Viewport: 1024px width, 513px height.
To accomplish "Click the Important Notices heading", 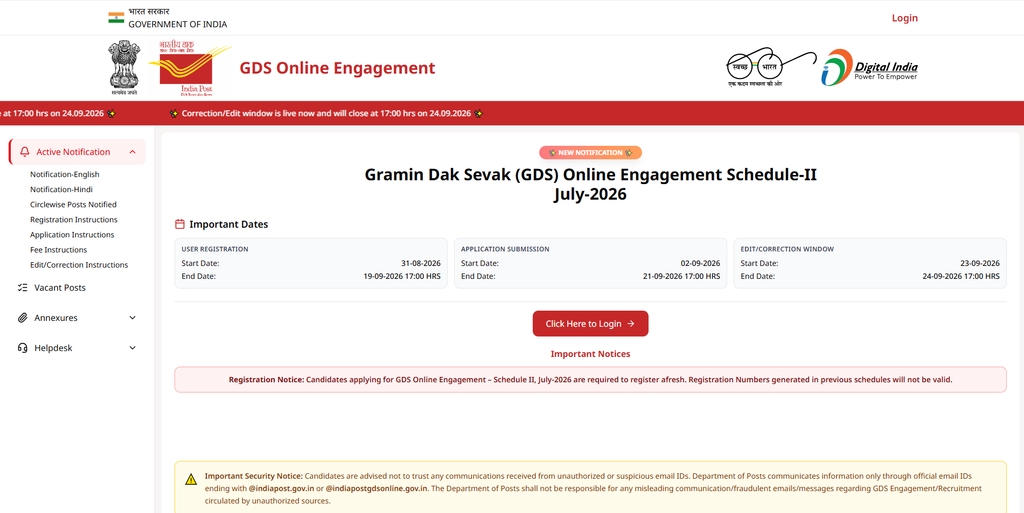I will [x=590, y=354].
